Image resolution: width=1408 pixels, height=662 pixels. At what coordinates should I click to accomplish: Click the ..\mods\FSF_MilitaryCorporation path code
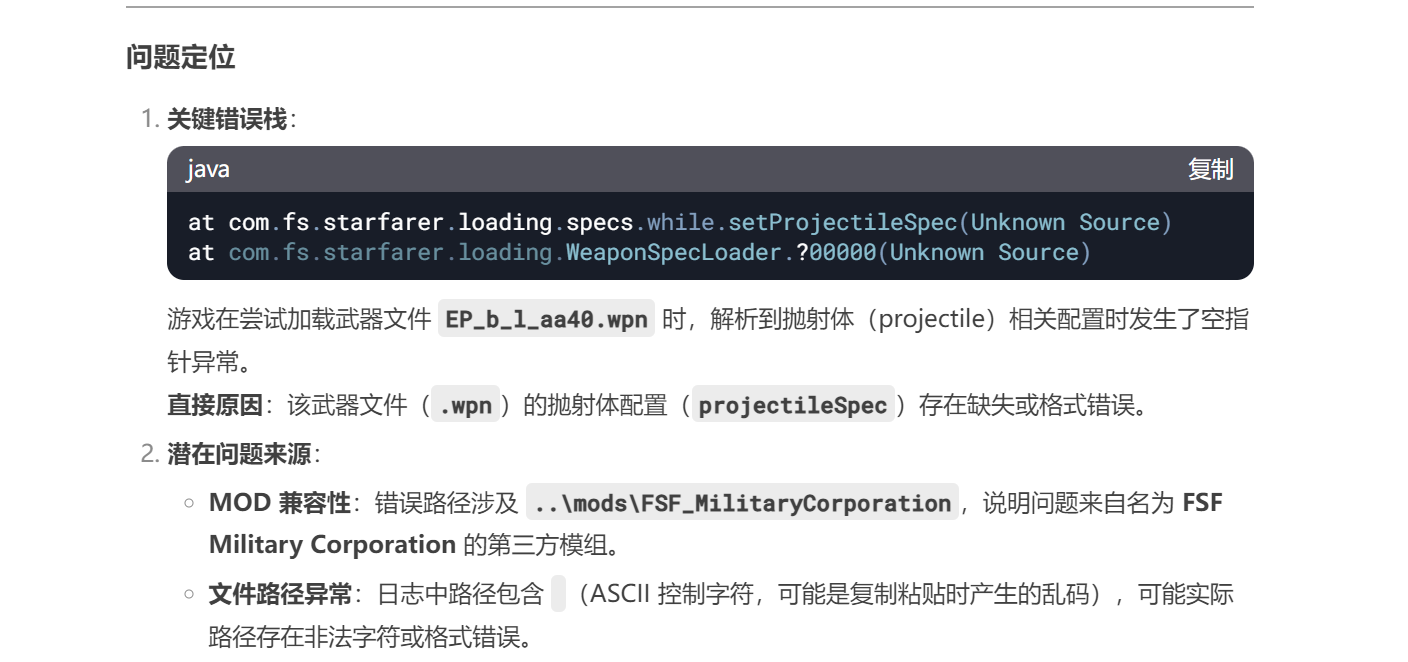tap(742, 503)
